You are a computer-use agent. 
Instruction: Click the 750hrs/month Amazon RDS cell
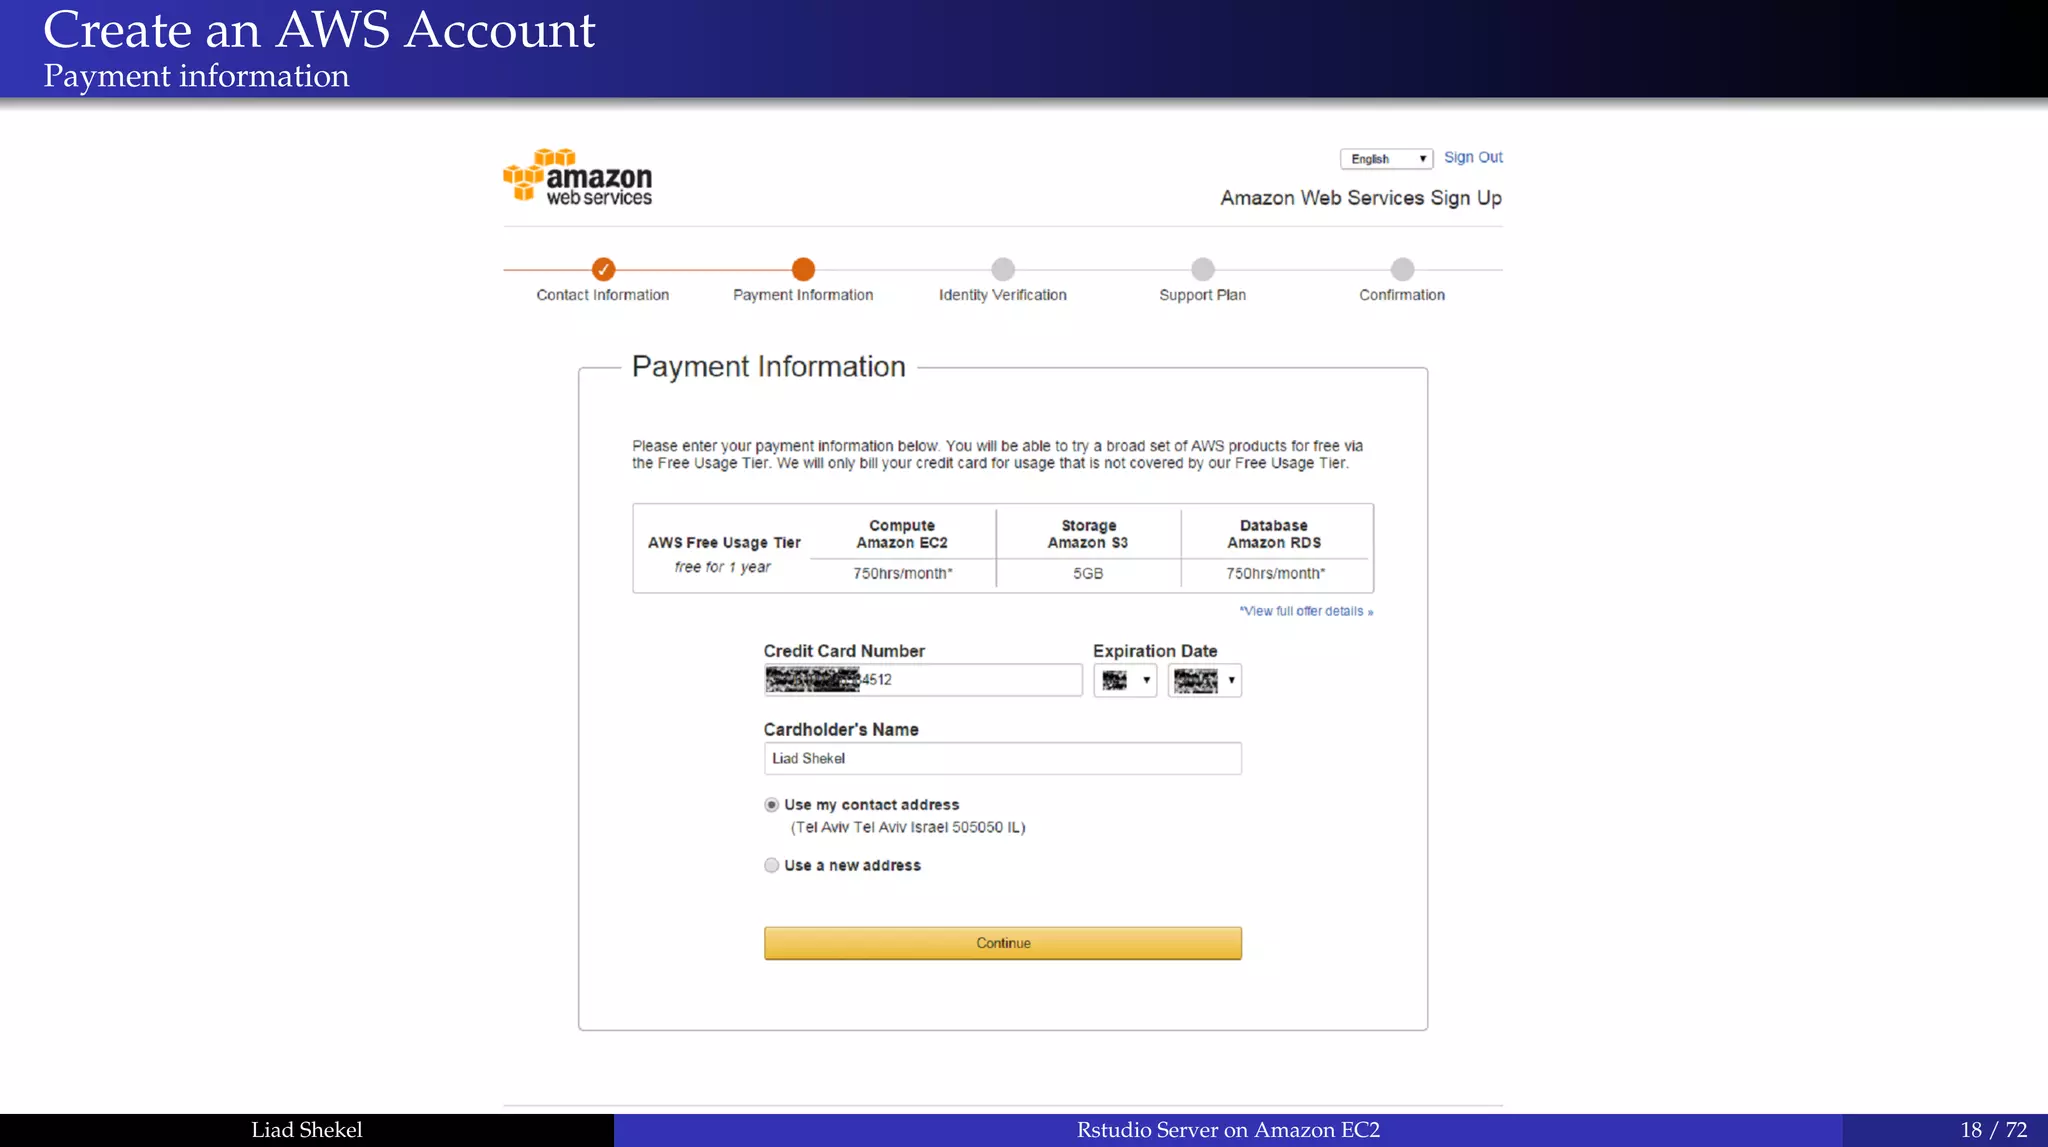tap(1276, 574)
